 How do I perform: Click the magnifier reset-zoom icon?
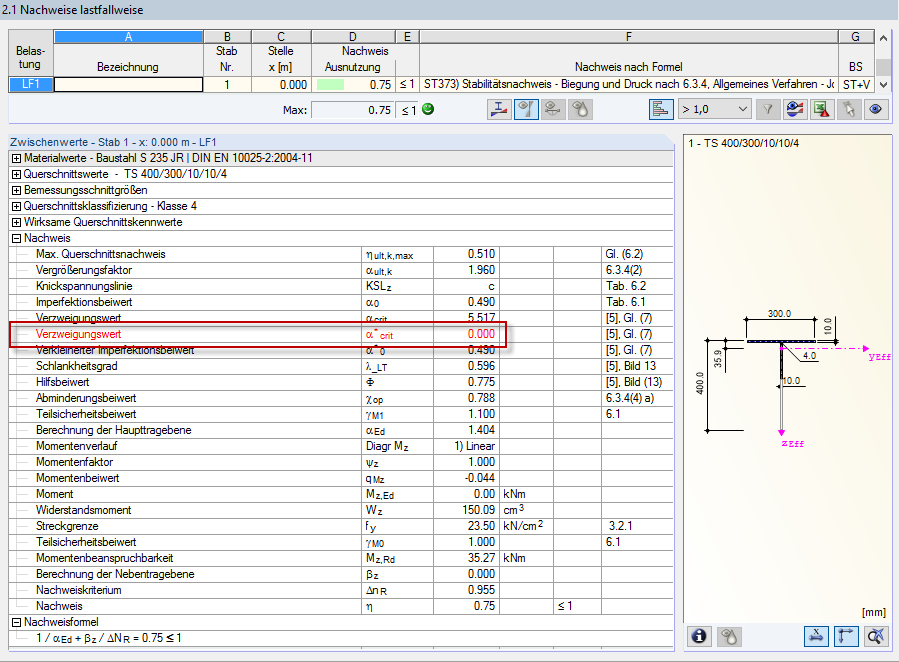[x=875, y=636]
